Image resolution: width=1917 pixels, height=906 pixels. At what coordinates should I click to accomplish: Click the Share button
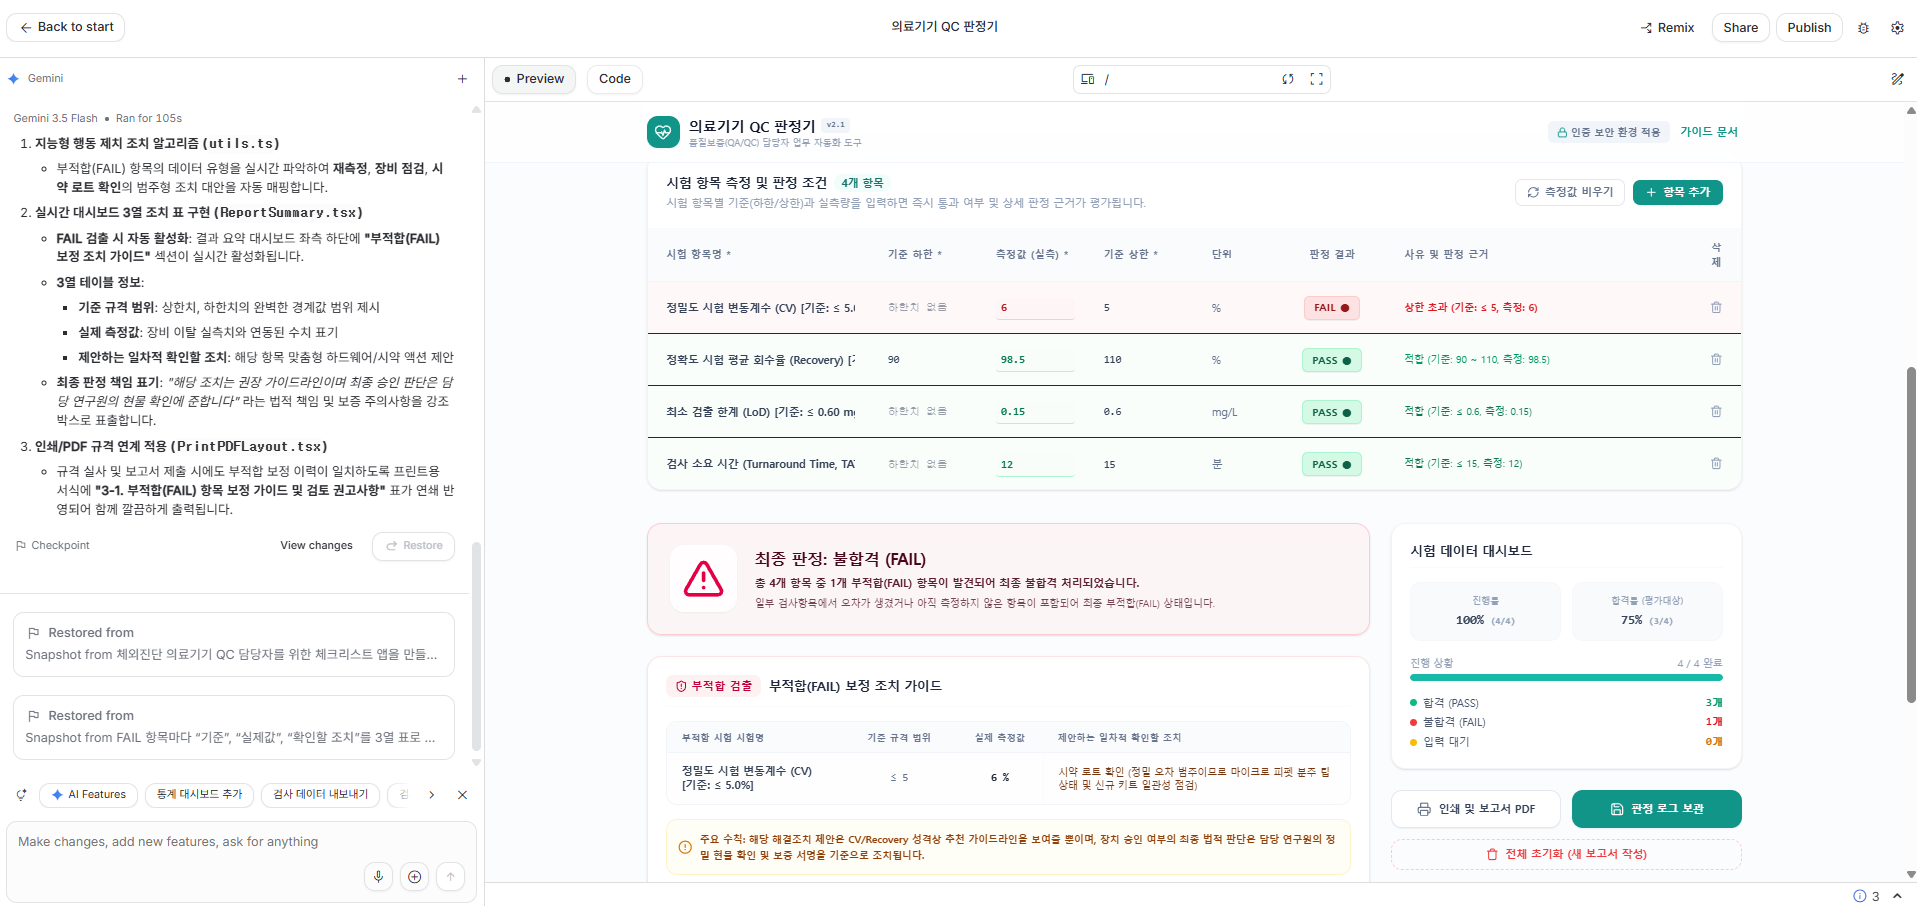1740,28
